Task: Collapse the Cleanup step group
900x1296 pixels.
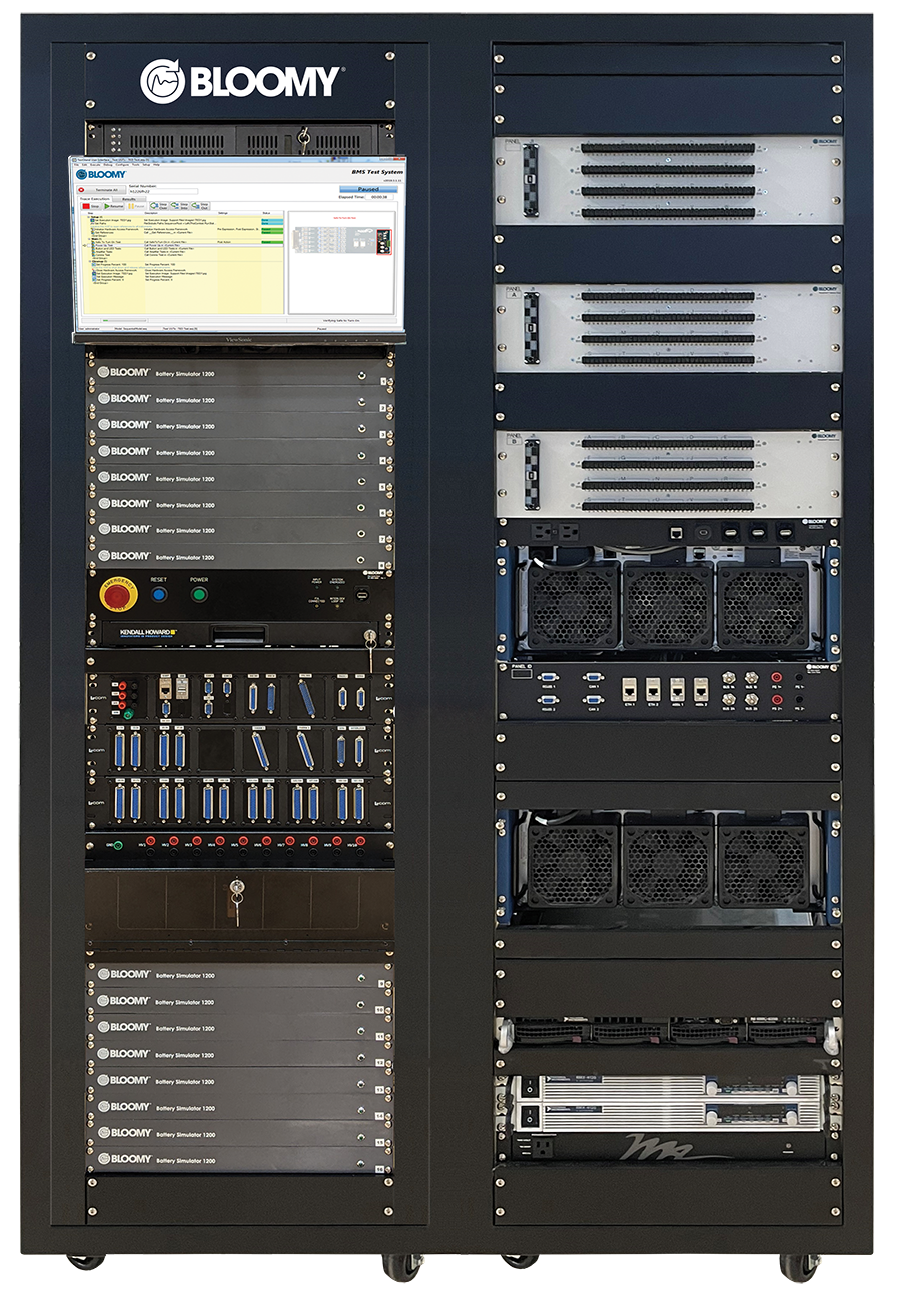Action: tap(90, 261)
